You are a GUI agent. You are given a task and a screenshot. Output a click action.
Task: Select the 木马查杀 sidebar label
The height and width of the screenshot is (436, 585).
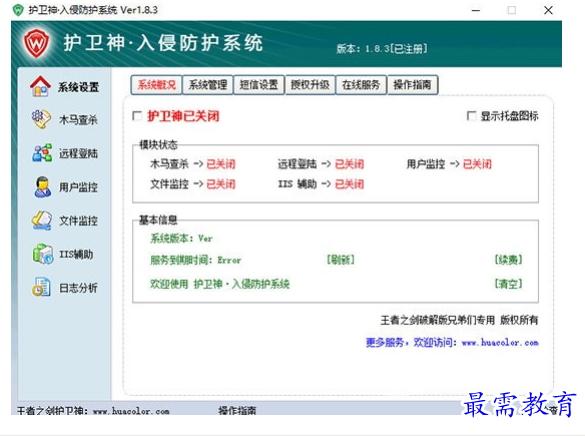click(78, 120)
